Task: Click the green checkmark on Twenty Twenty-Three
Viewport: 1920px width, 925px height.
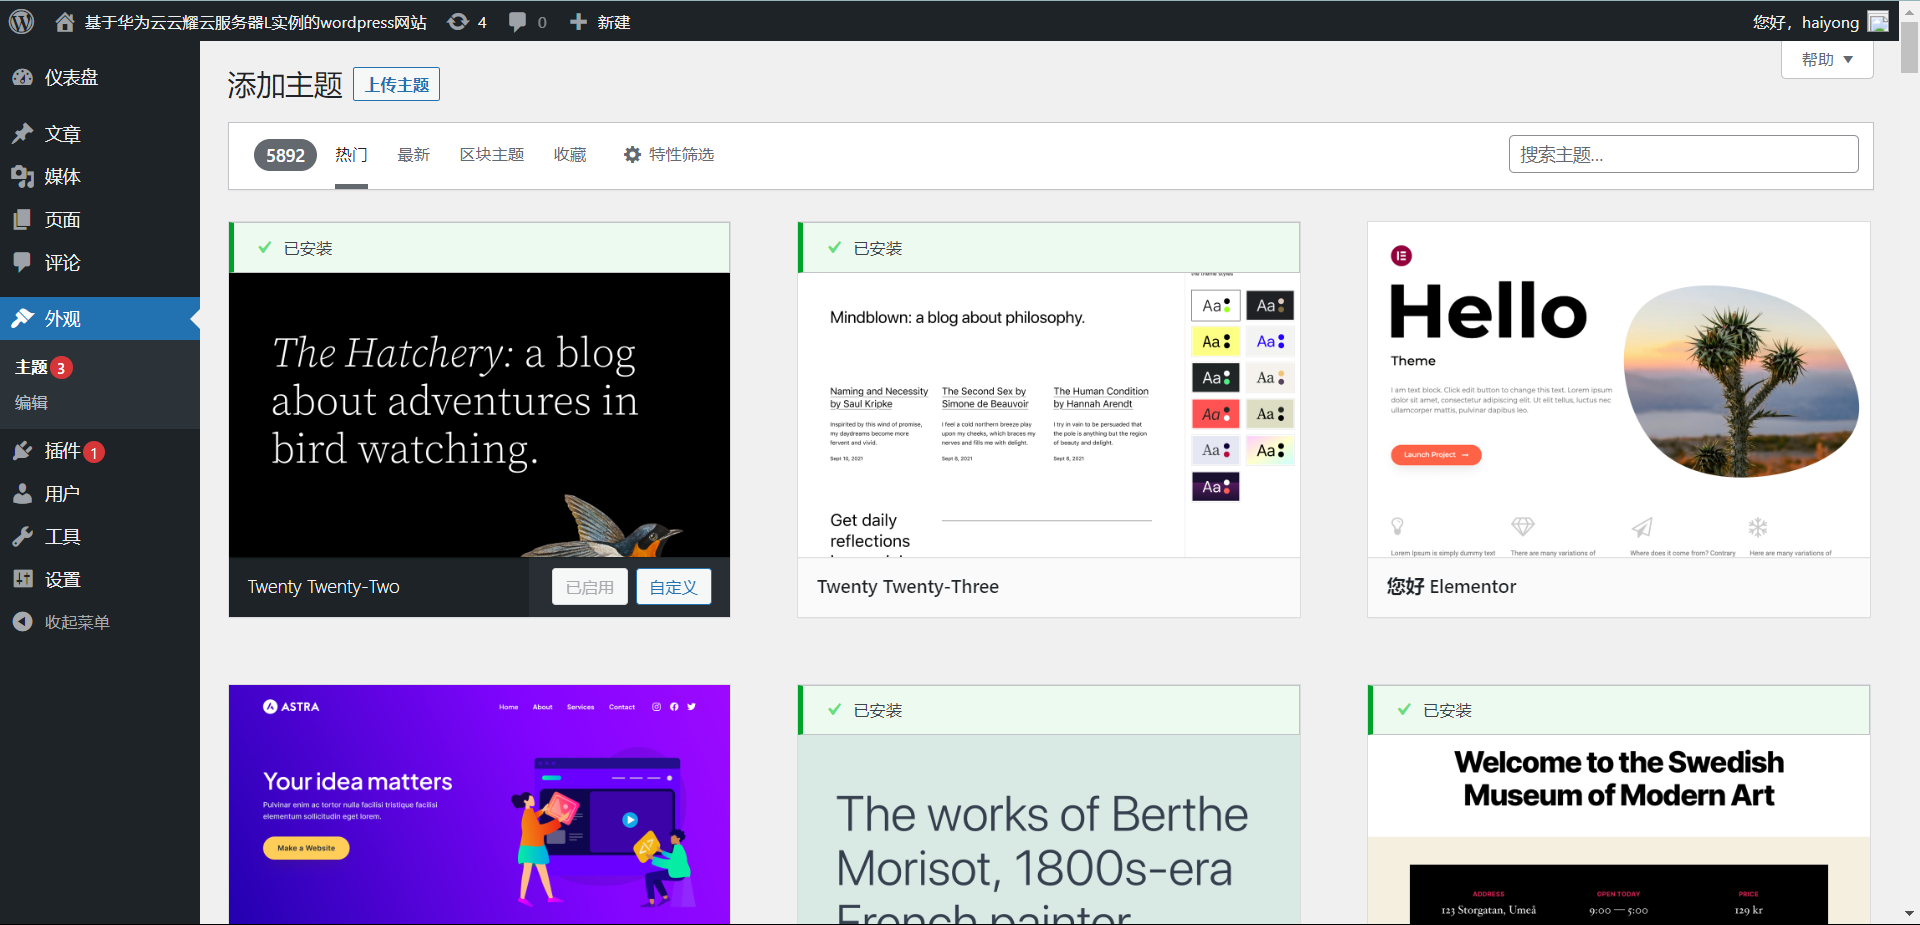Action: (x=835, y=247)
